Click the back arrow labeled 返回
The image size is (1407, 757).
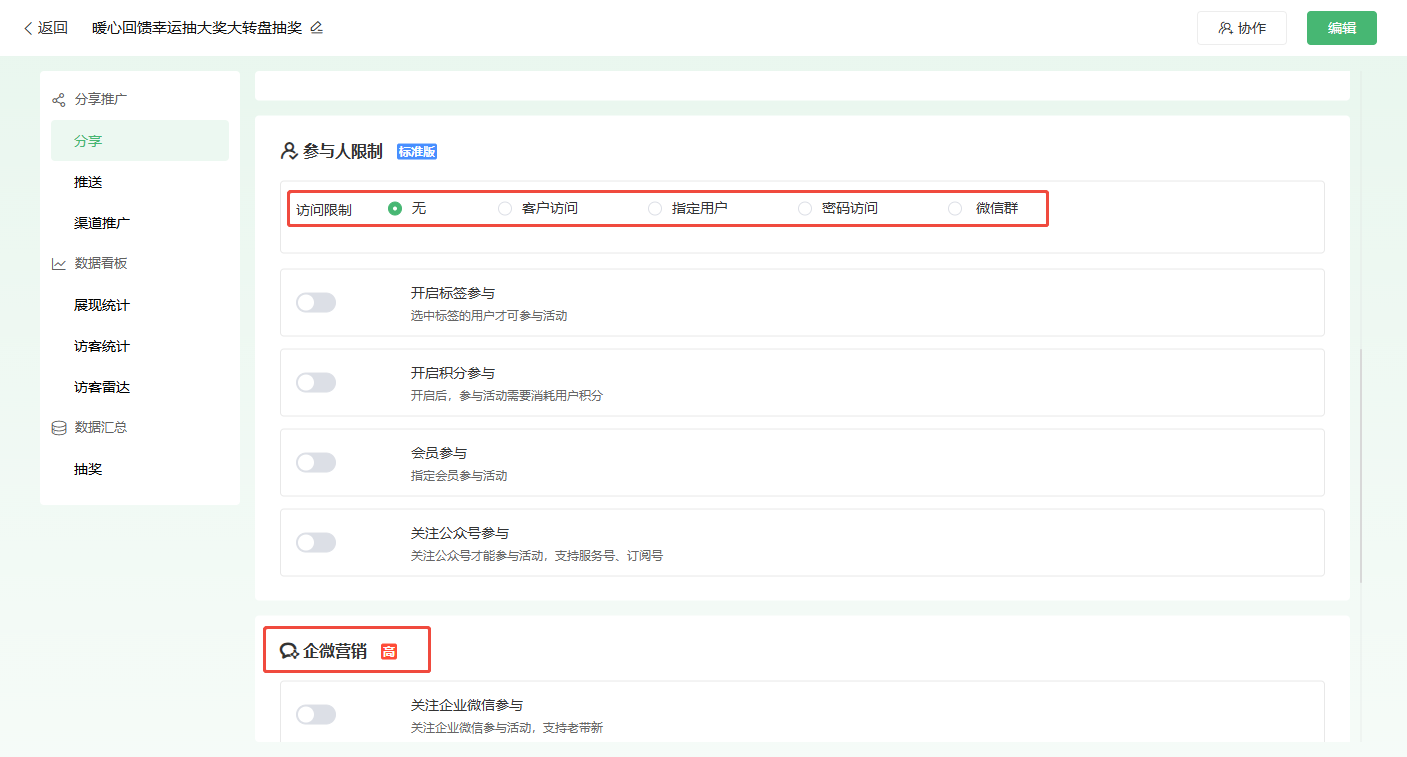coord(46,28)
